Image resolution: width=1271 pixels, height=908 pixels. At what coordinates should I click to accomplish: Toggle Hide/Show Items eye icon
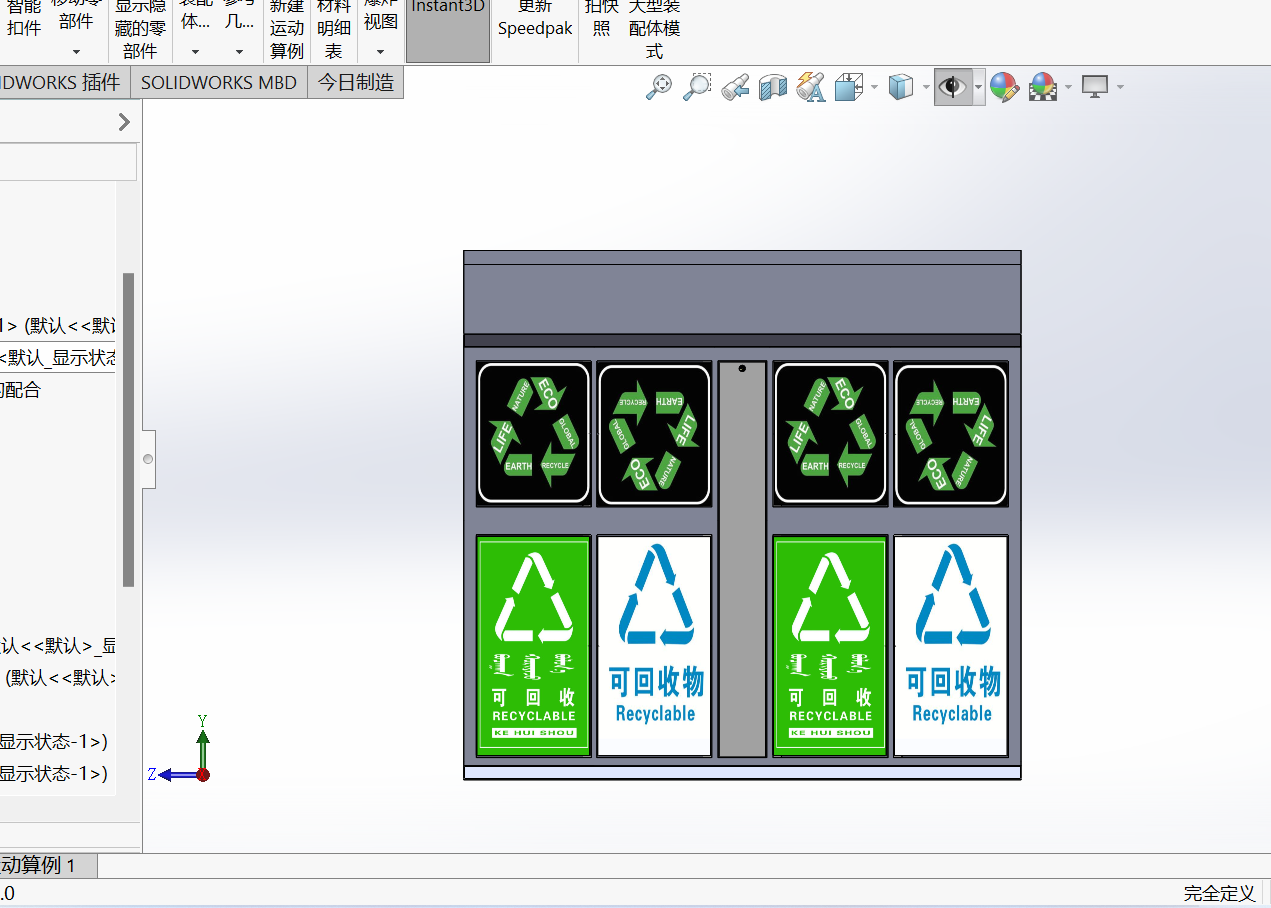tap(953, 87)
